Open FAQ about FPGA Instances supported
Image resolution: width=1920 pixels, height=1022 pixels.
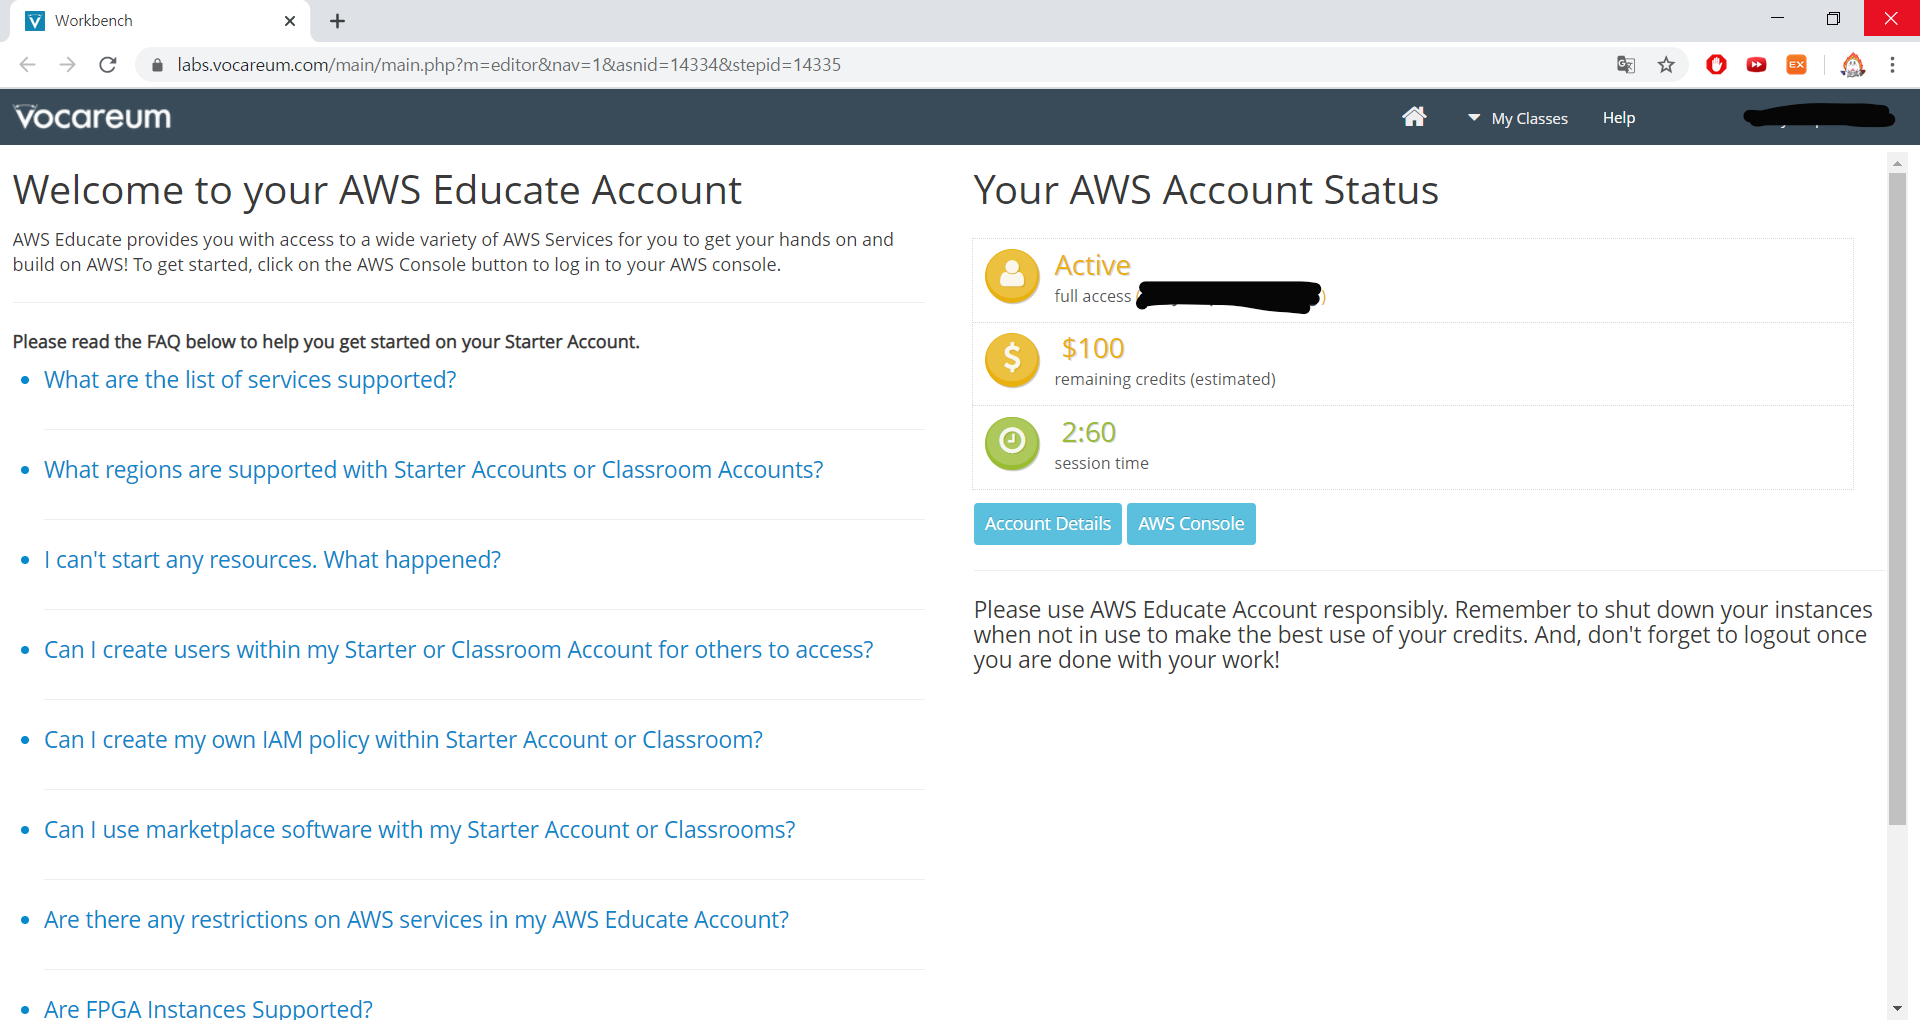tap(208, 1008)
